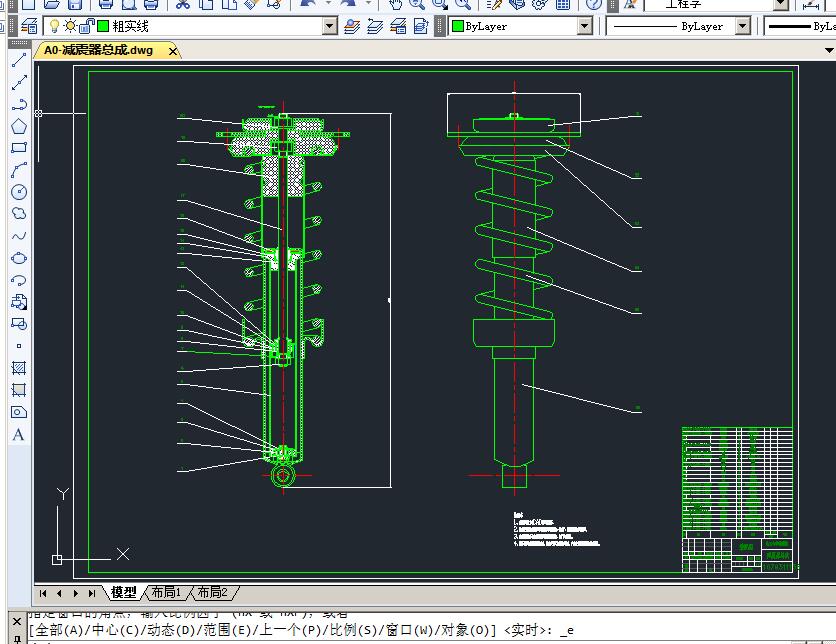Select the Rectangle tool
Image resolution: width=836 pixels, height=644 pixels.
[18, 148]
